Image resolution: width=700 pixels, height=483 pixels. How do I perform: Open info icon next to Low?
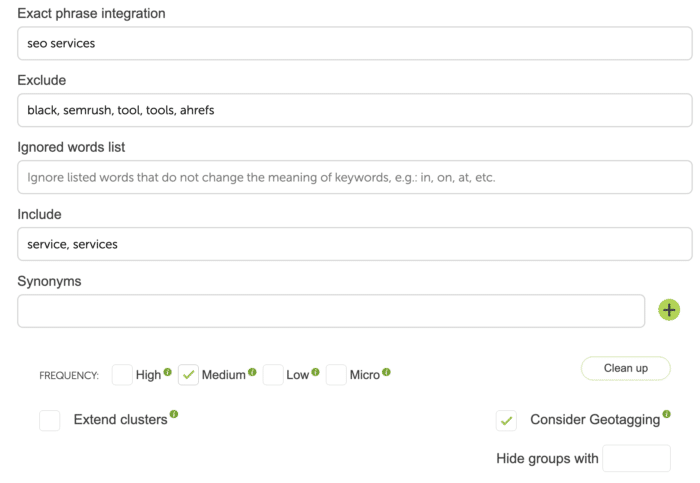(316, 372)
